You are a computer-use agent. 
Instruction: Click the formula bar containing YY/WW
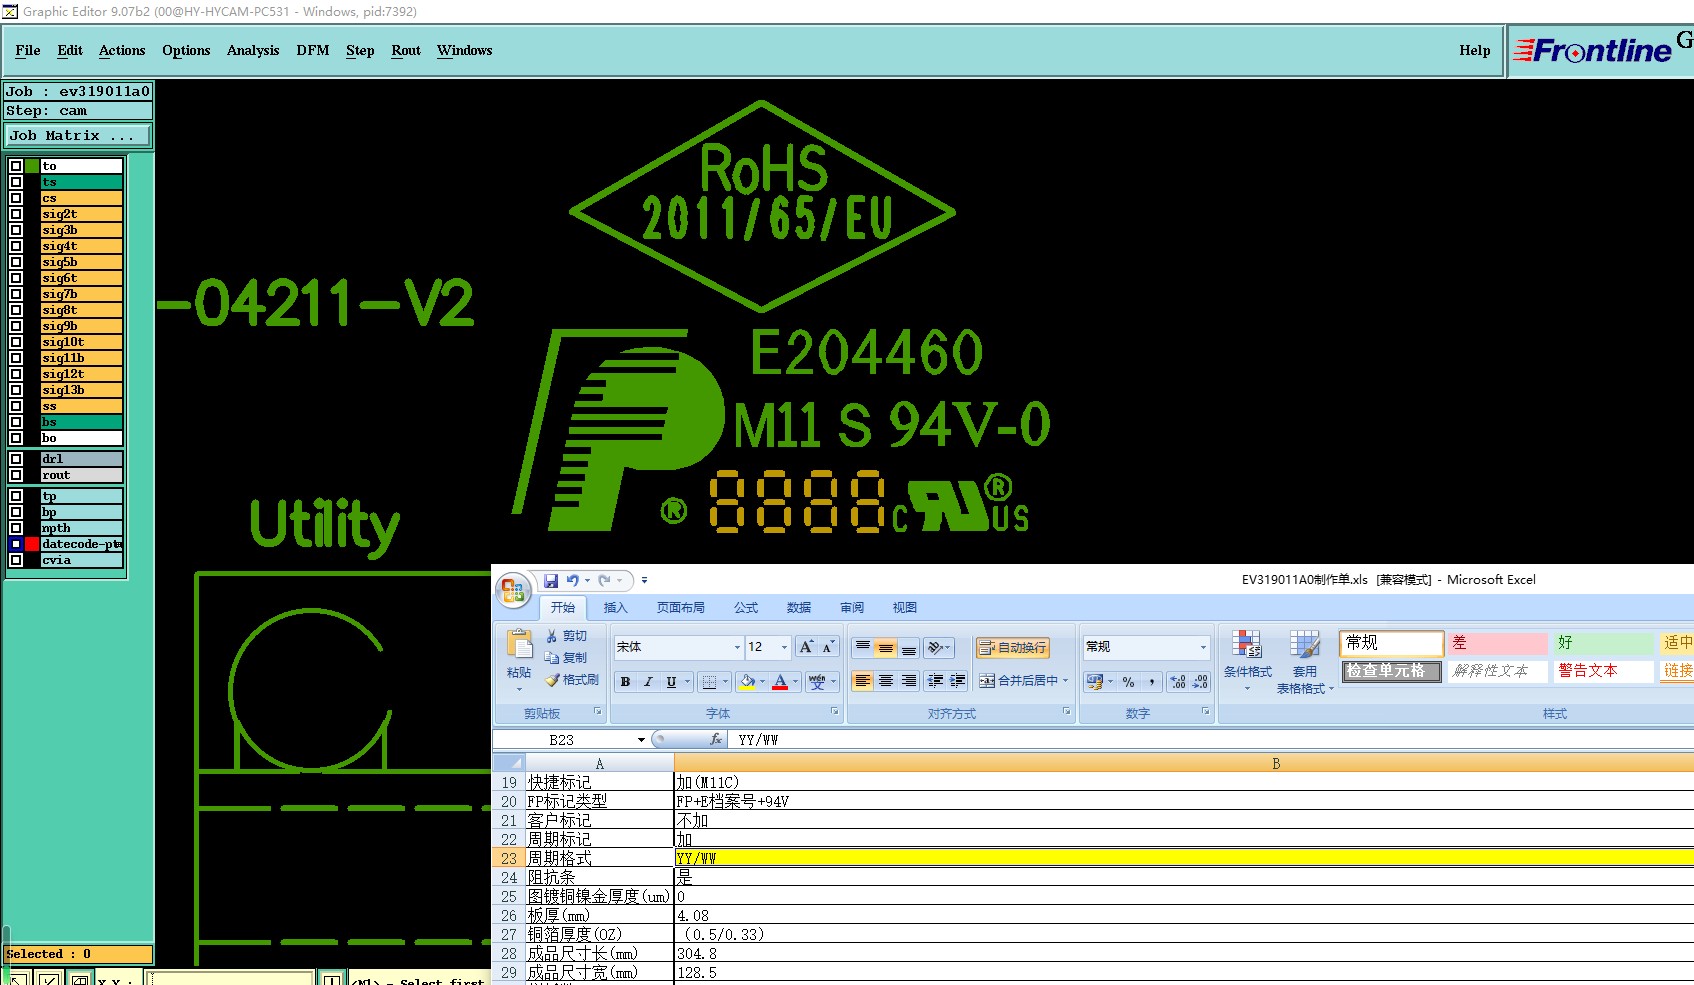[x=1212, y=740]
